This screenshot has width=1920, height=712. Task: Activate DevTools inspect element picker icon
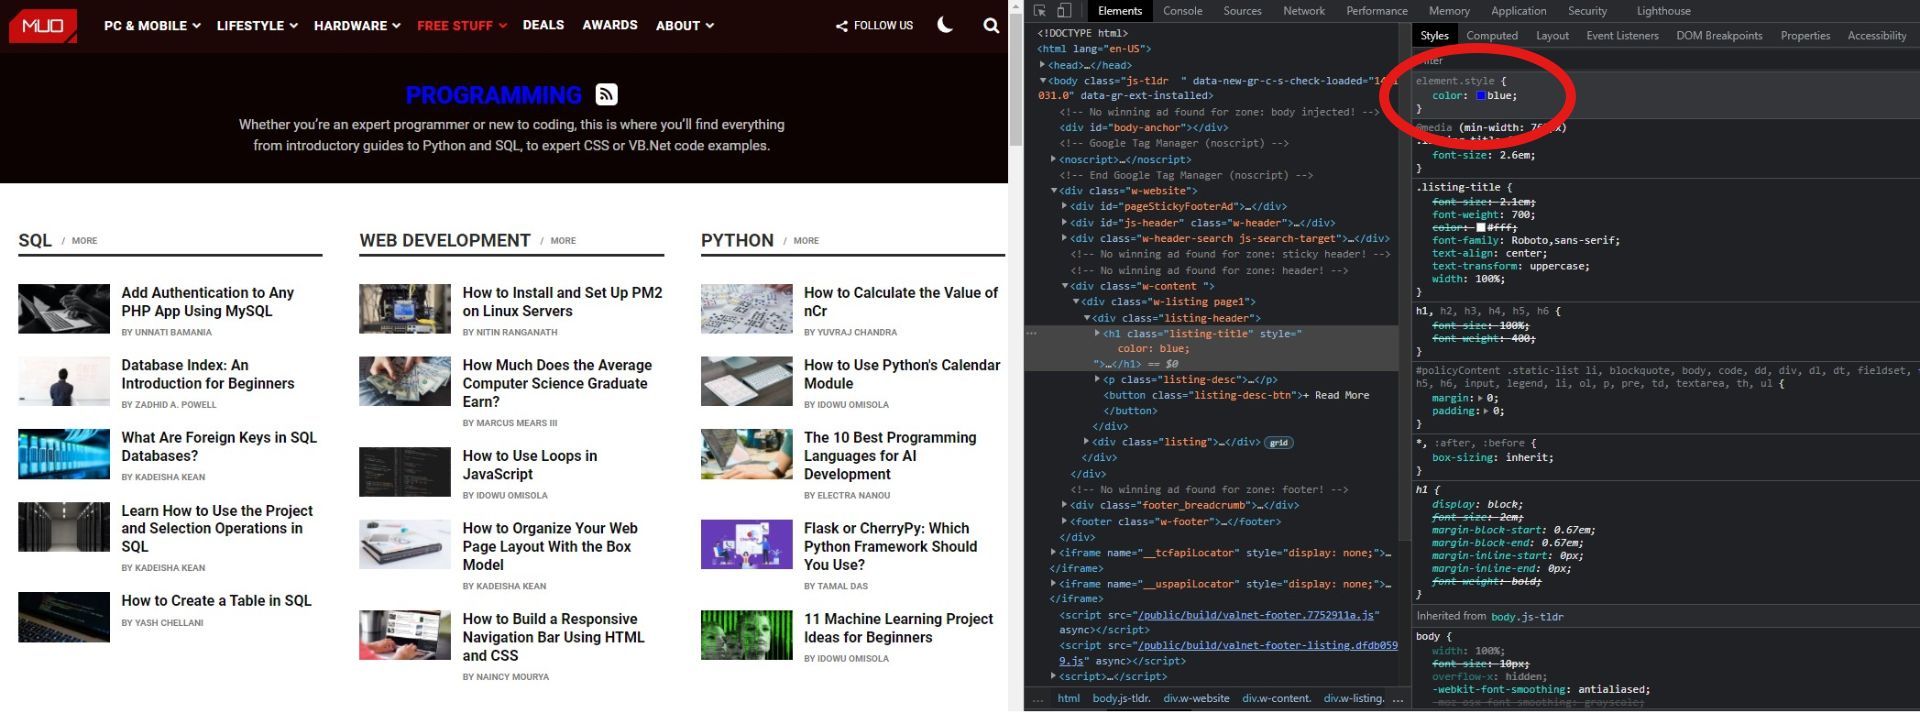[1040, 11]
